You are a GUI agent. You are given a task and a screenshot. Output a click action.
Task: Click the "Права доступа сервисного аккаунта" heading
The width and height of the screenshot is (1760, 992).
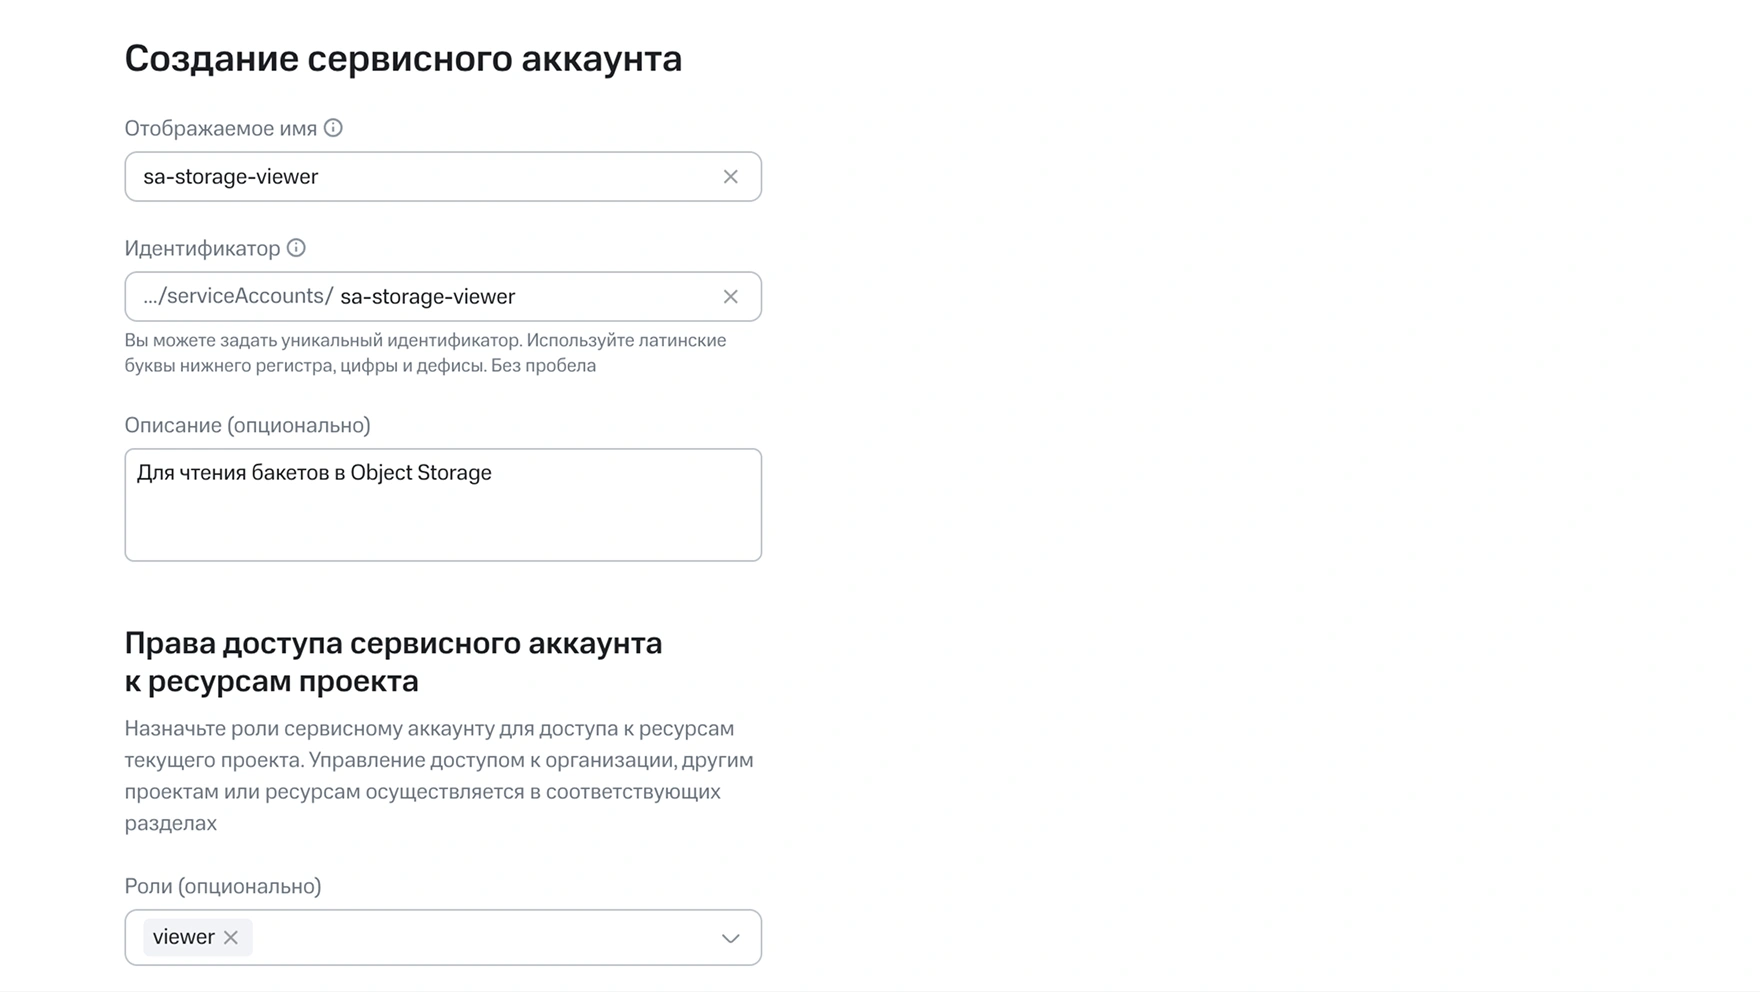click(393, 643)
